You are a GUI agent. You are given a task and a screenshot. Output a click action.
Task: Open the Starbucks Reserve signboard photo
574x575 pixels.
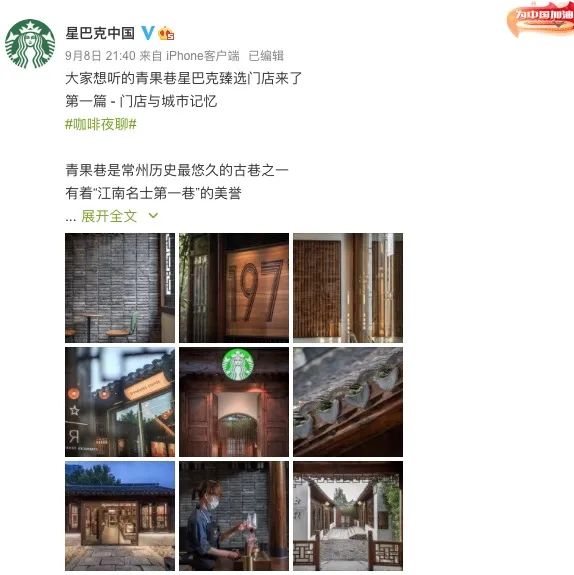click(120, 402)
